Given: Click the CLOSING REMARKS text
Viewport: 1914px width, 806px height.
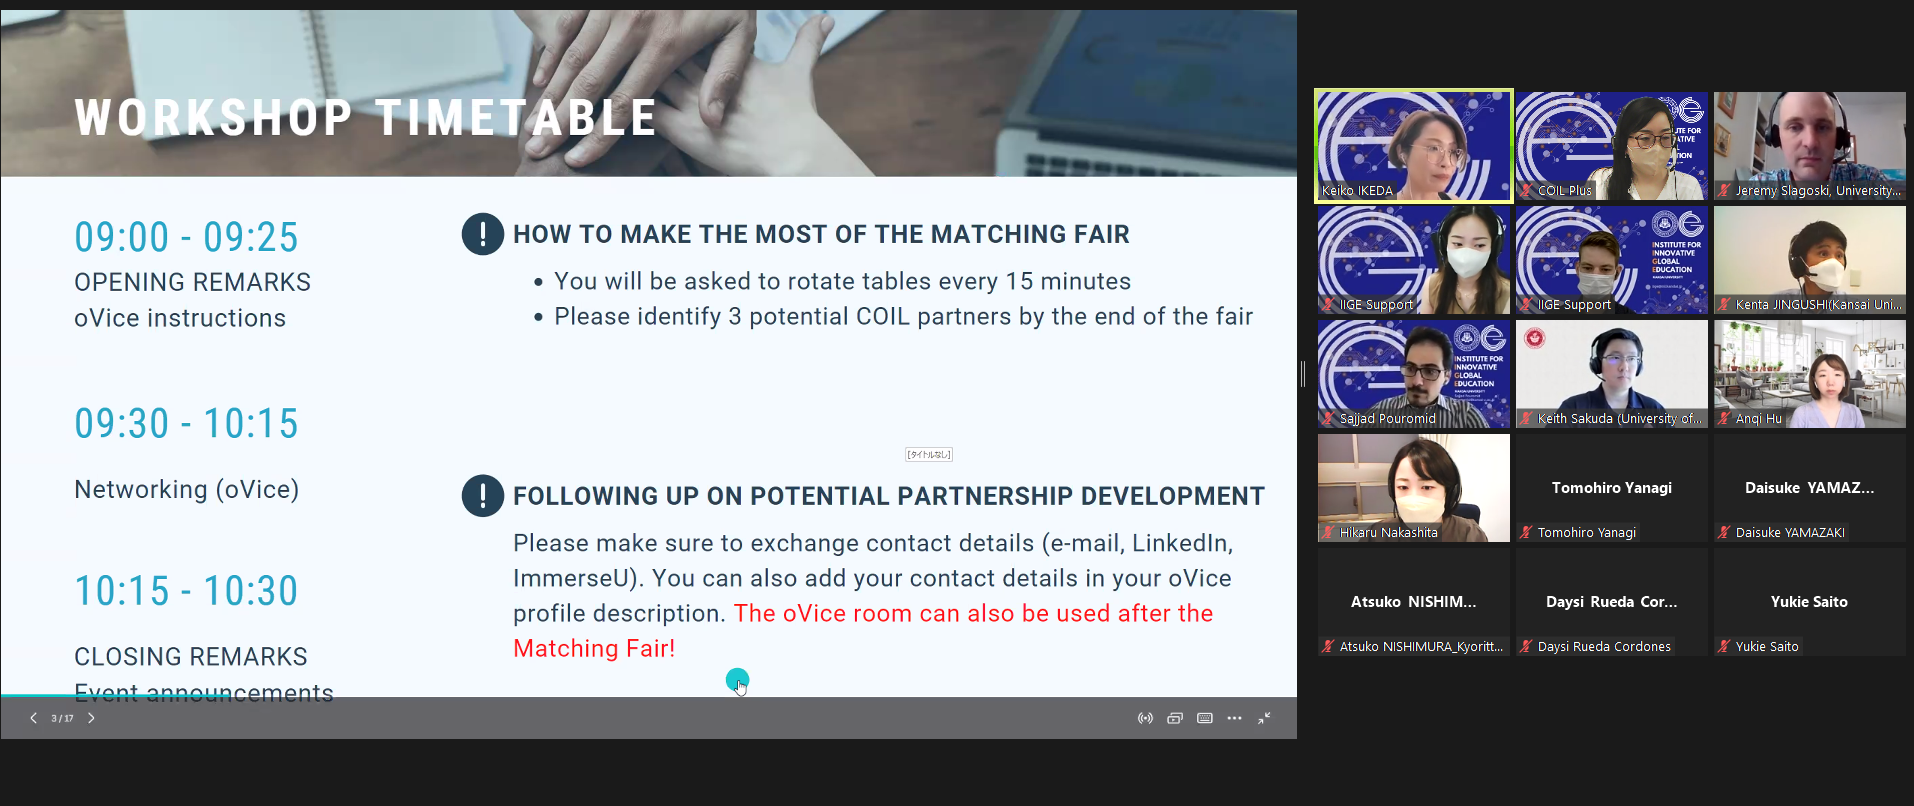Looking at the screenshot, I should pyautogui.click(x=191, y=657).
